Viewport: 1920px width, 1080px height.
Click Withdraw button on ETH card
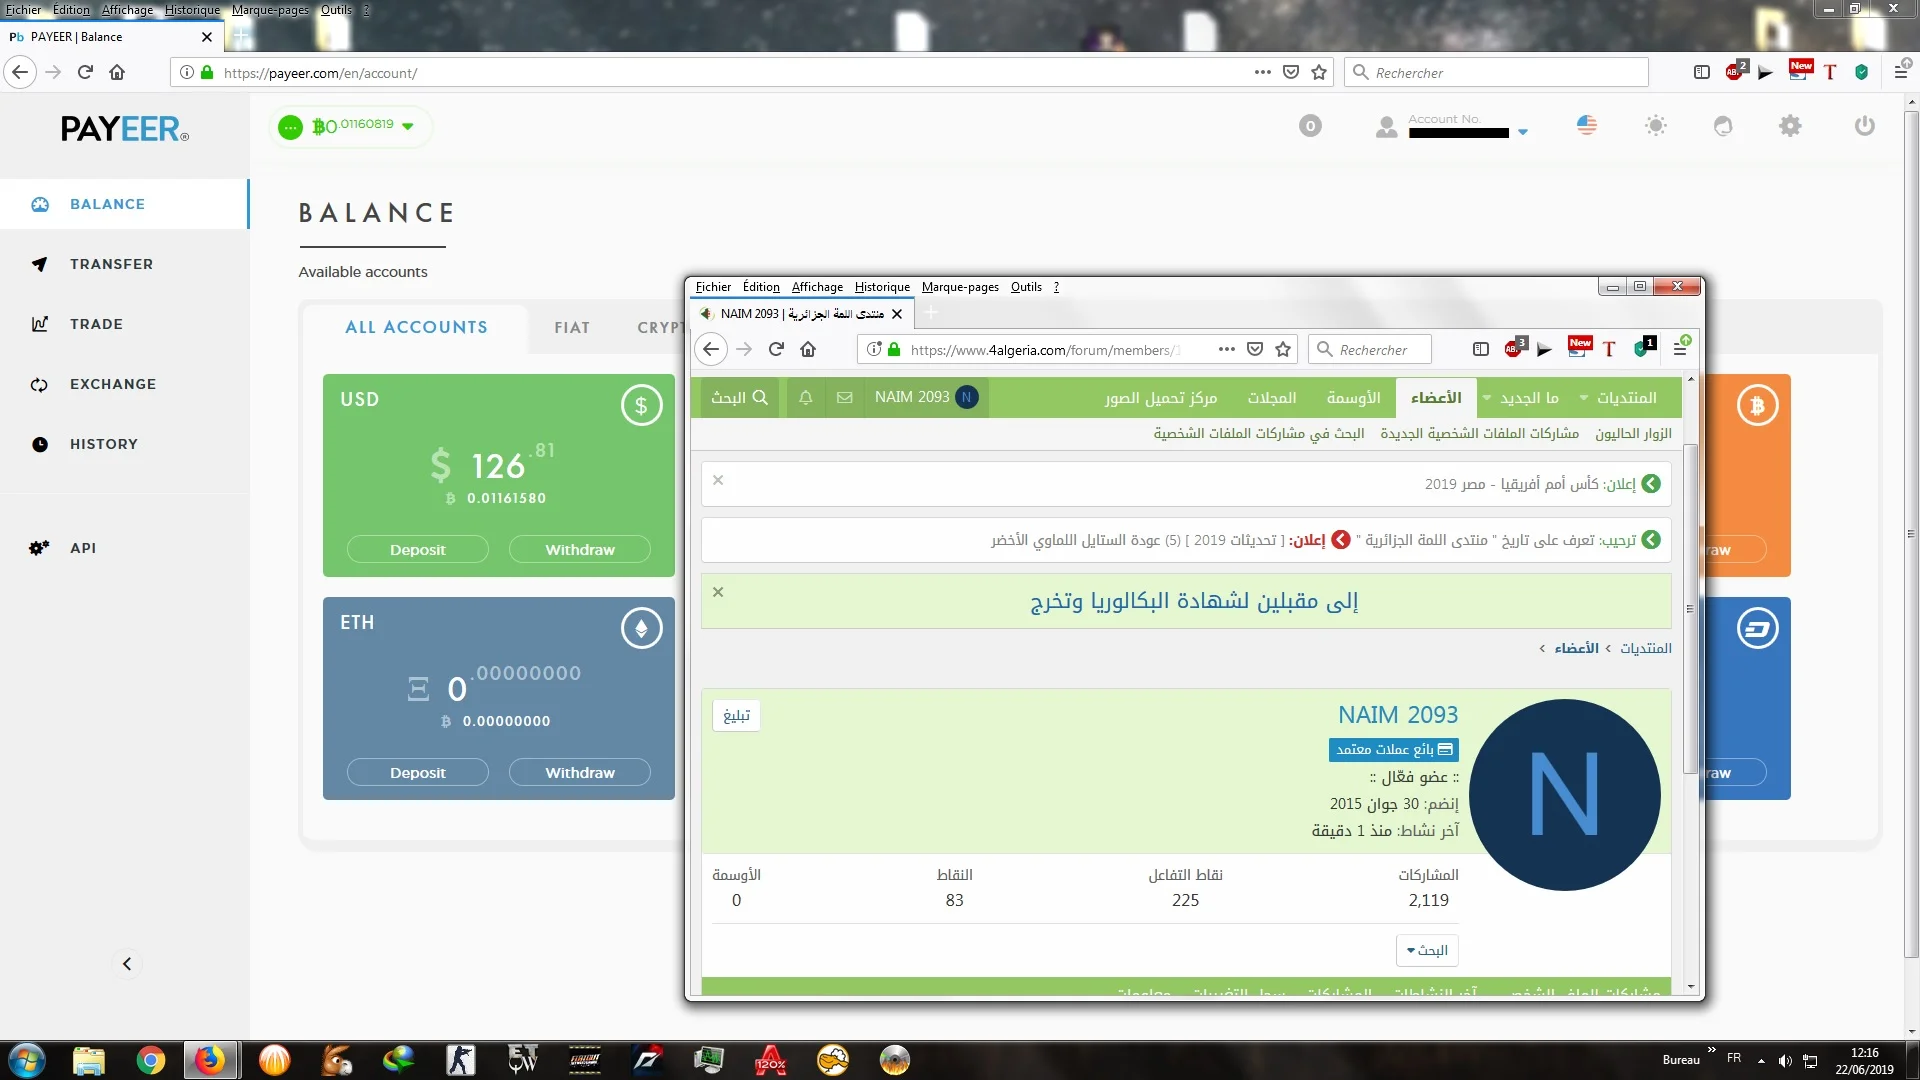(580, 773)
